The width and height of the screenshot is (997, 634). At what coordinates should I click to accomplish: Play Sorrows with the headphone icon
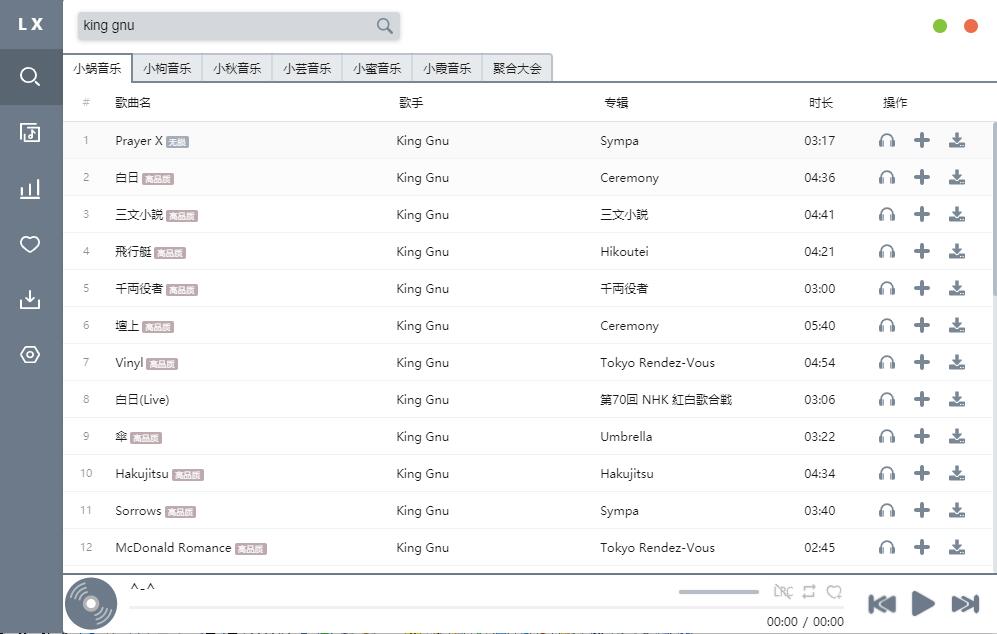(x=887, y=511)
